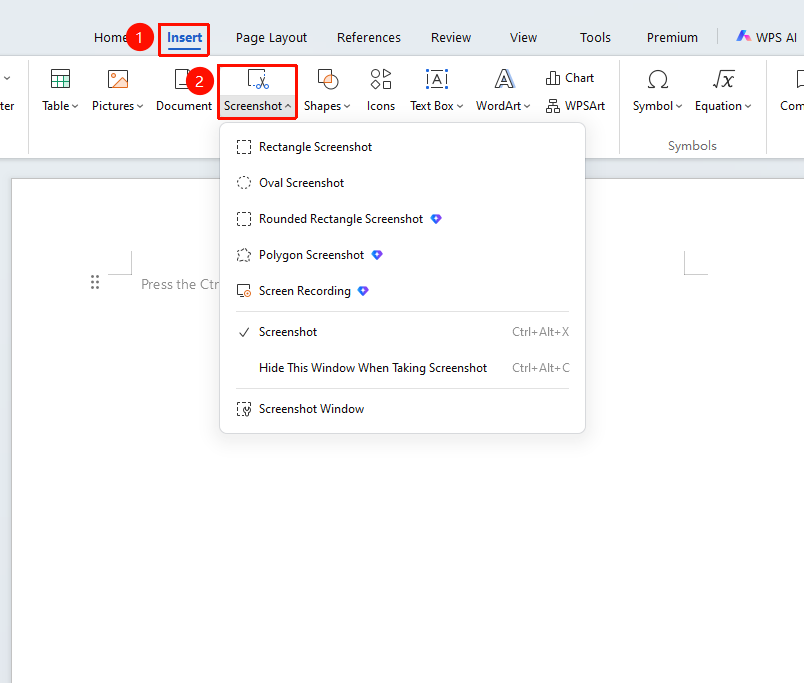Image resolution: width=804 pixels, height=683 pixels.
Task: Open the View tab
Action: [x=523, y=38]
